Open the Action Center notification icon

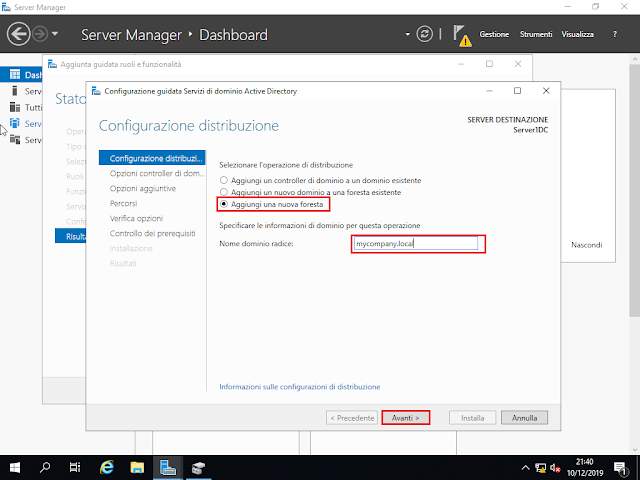tap(621, 468)
